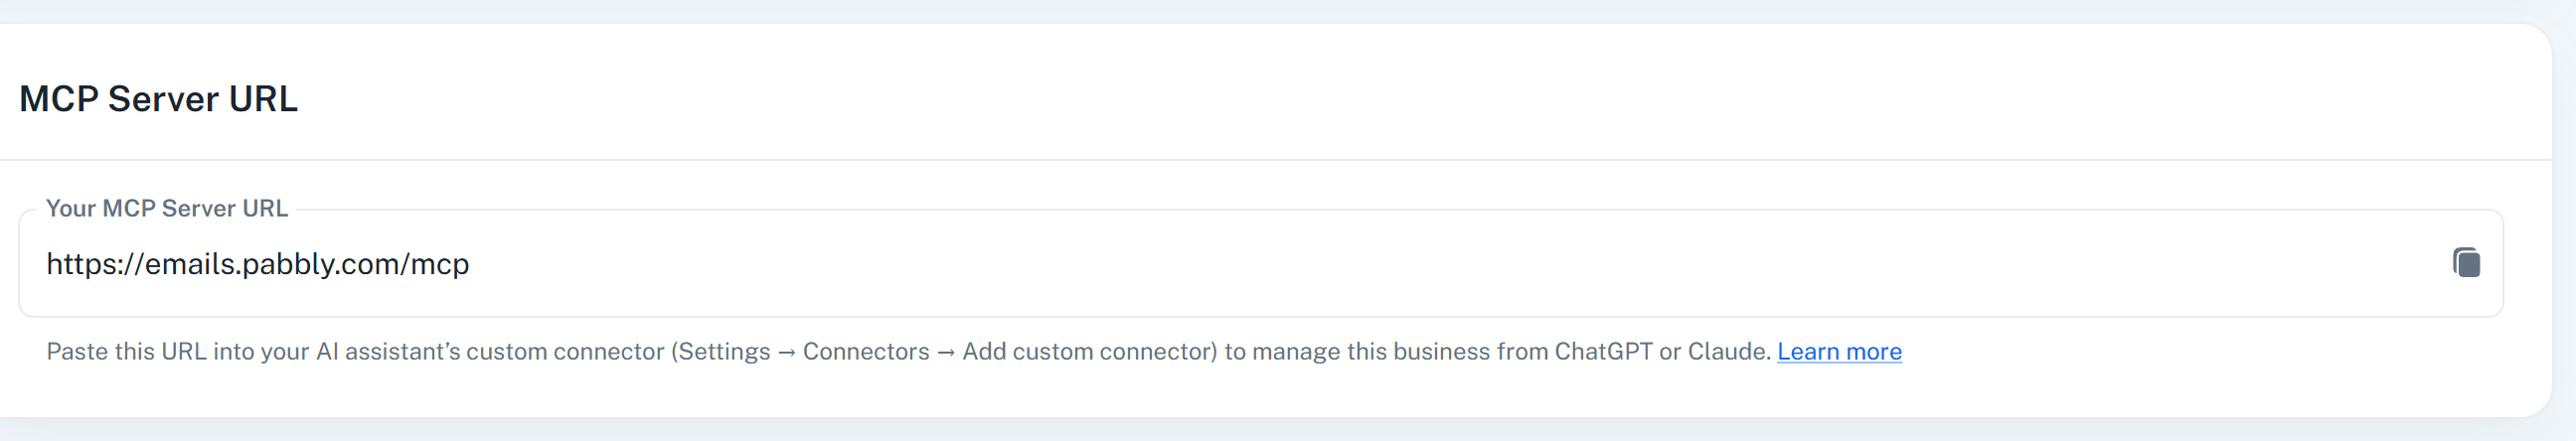Click the "Add custom connector" phrase
Viewport: 2576px width, 441px height.
1086,352
